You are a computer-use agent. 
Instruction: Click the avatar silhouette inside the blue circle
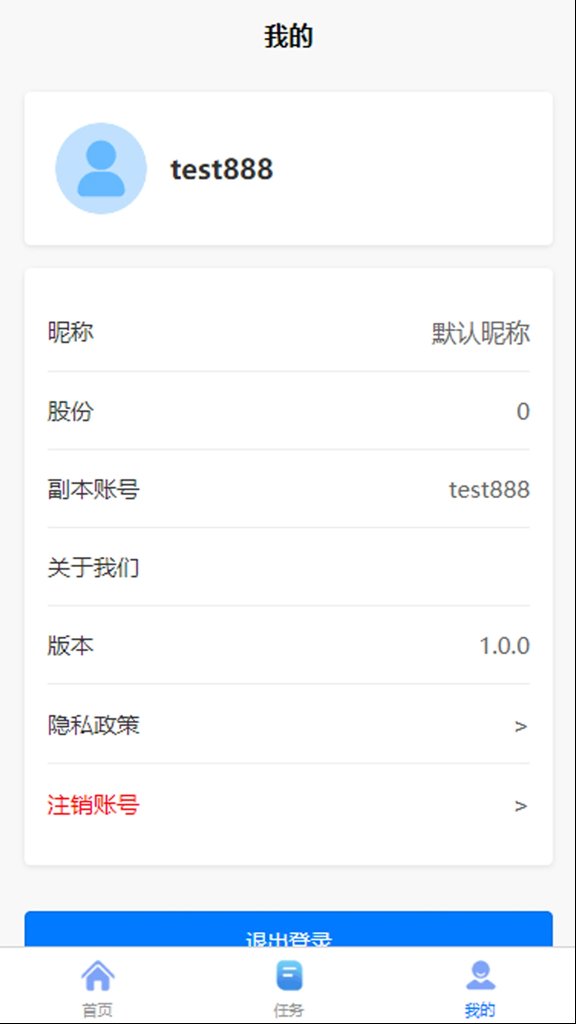click(x=99, y=168)
